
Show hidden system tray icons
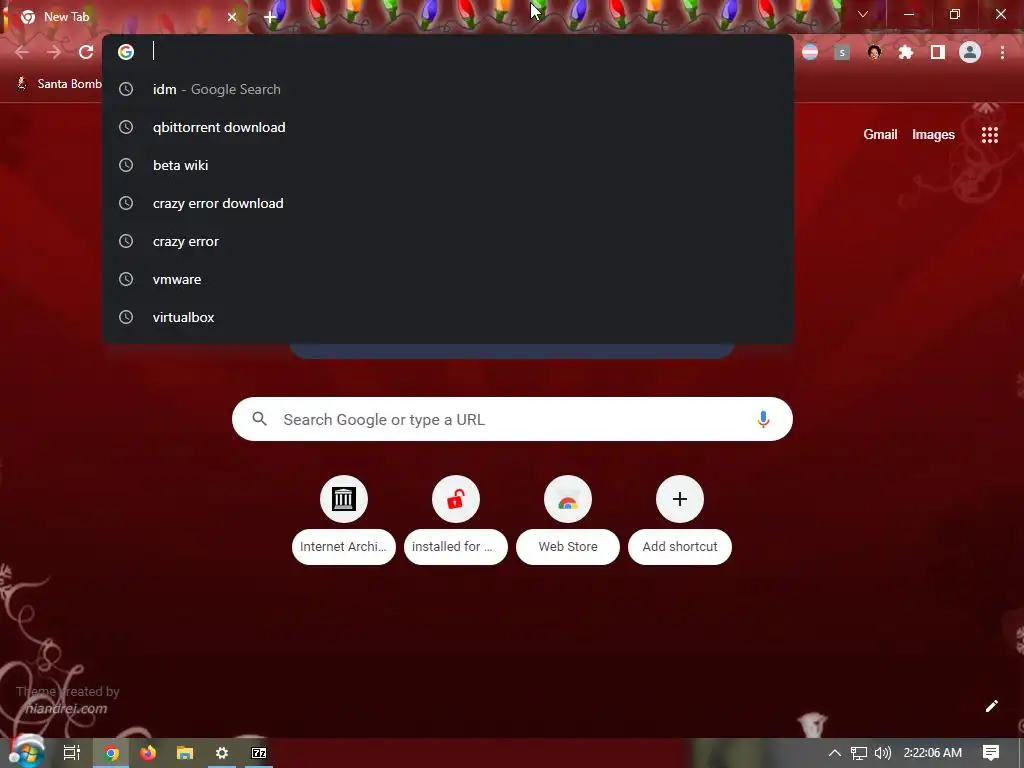(x=835, y=753)
